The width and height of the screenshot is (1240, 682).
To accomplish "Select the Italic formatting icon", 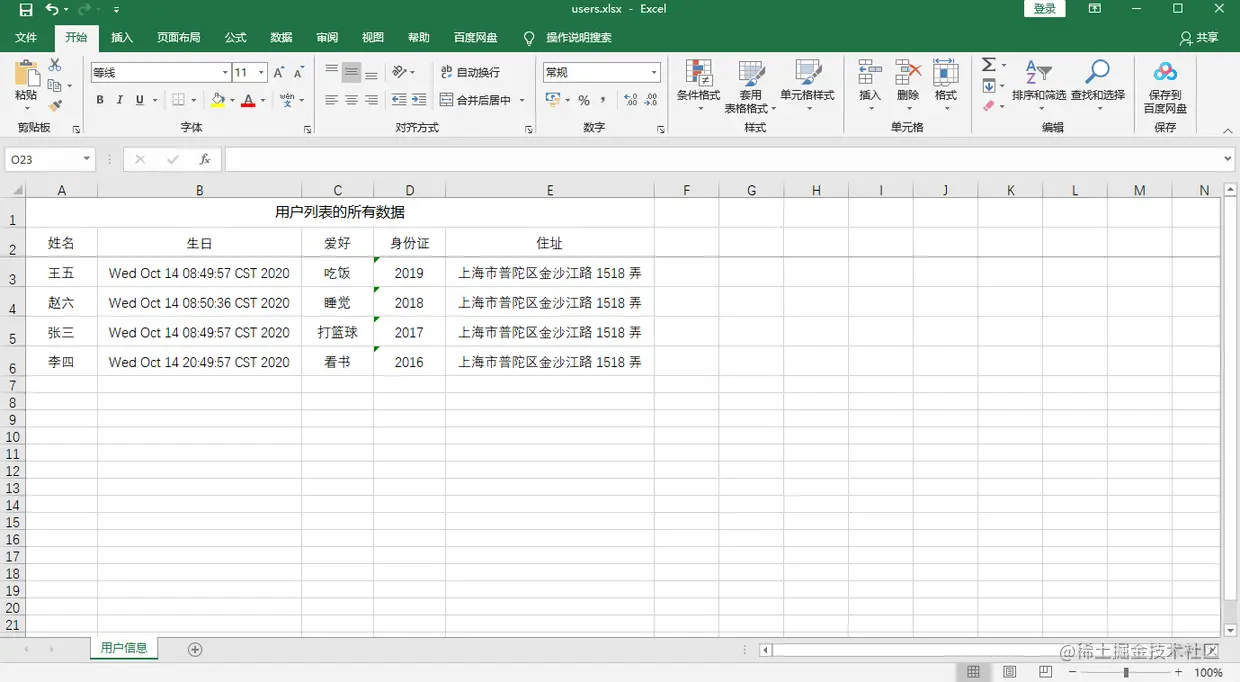I will [x=120, y=100].
